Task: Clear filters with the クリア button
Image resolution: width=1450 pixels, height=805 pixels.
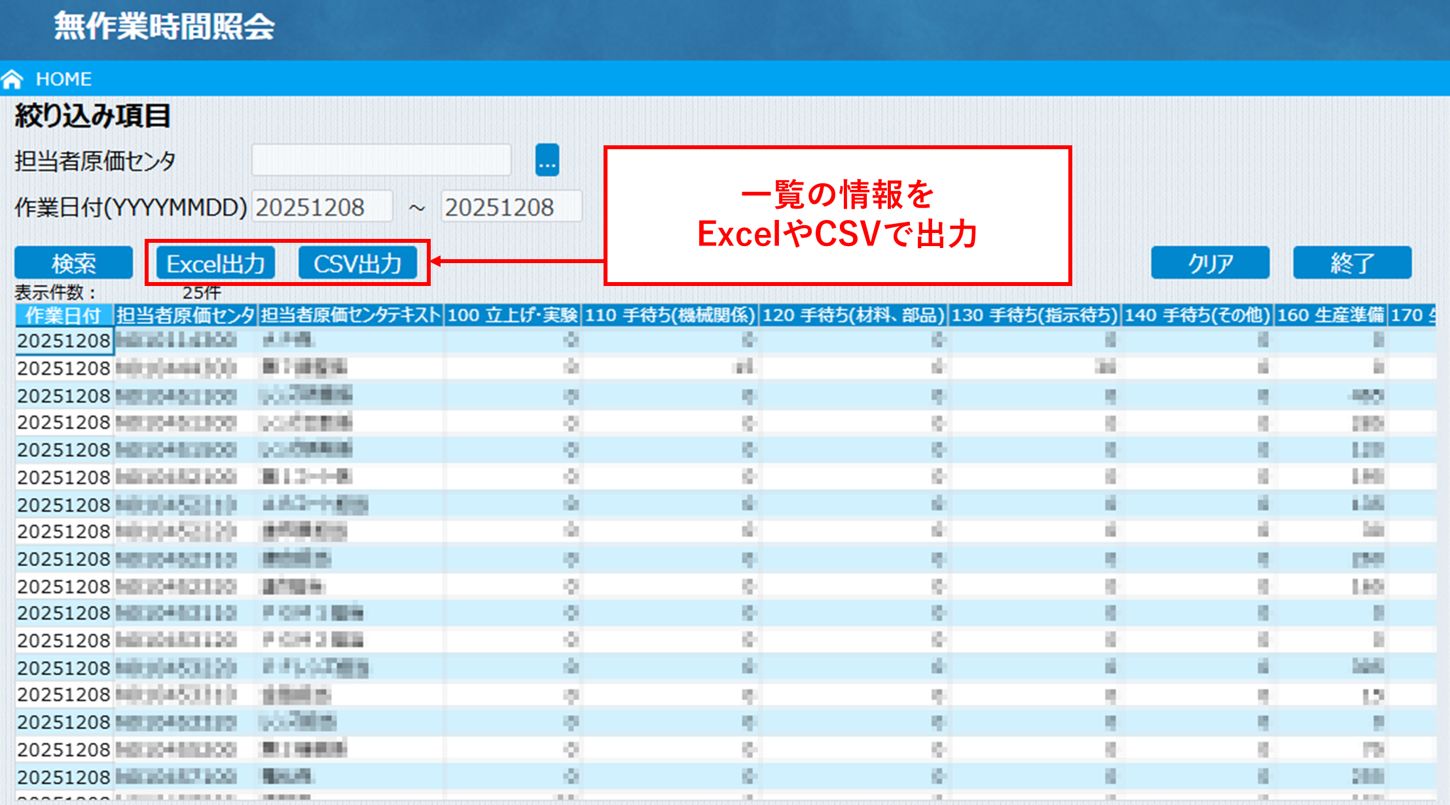Action: click(x=1211, y=262)
